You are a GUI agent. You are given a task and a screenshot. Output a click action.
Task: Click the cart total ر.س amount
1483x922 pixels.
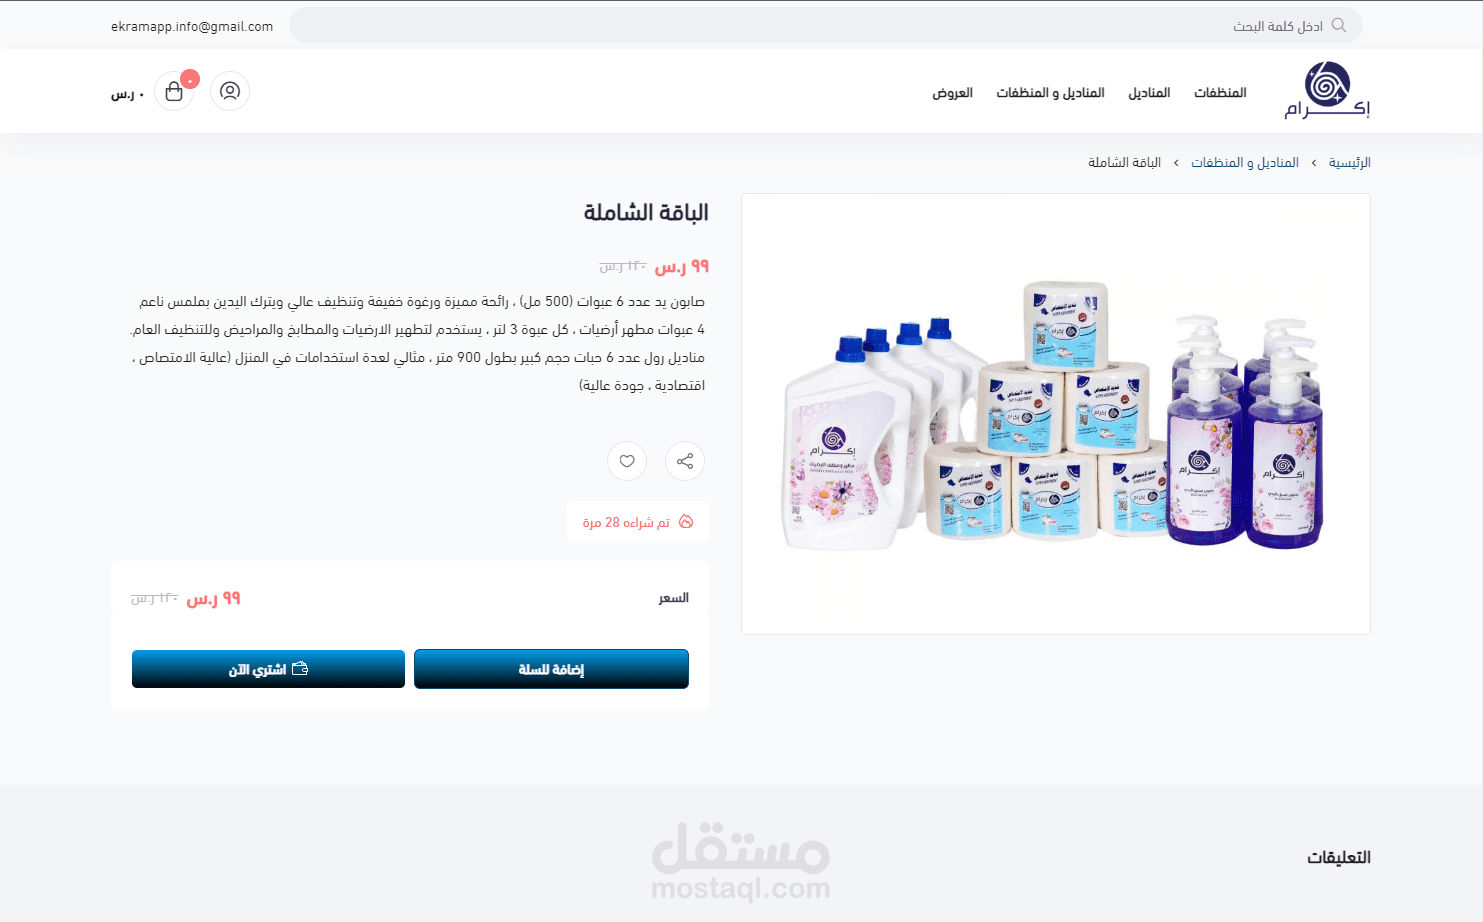pos(127,93)
